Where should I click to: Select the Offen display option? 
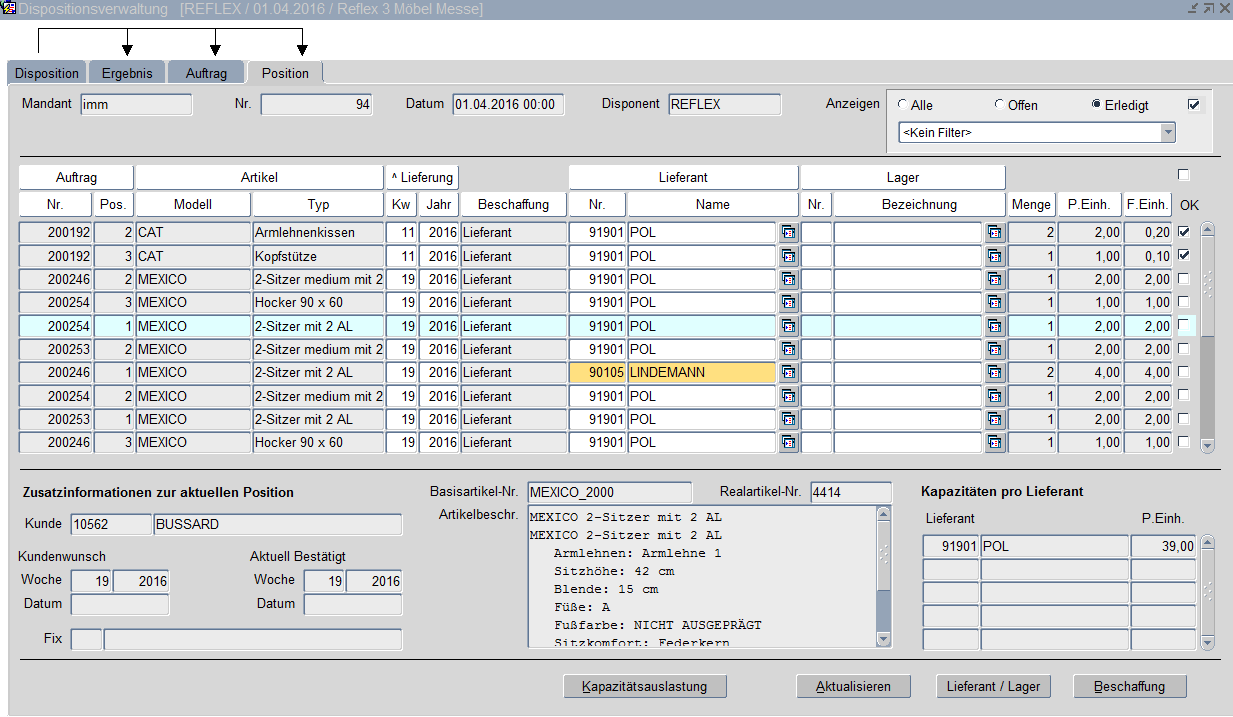tap(1000, 105)
